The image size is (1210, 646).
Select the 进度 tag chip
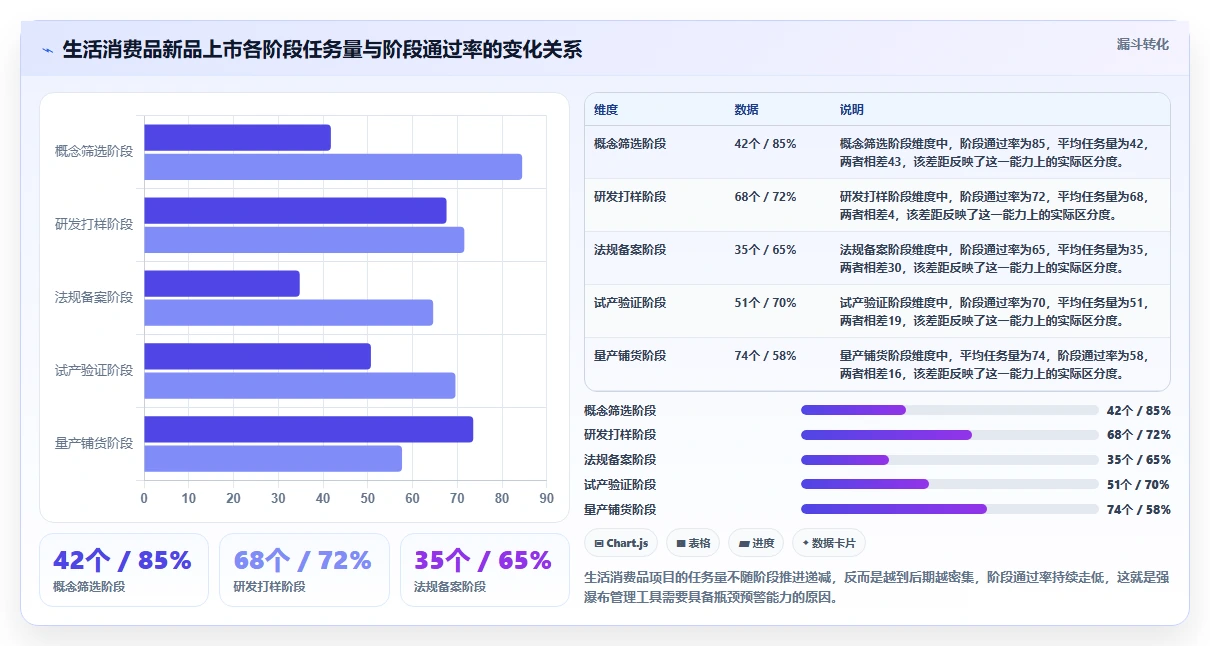click(756, 543)
